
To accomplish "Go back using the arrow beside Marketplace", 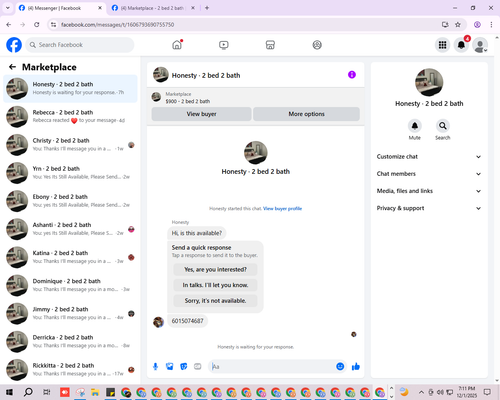I will pos(12,67).
